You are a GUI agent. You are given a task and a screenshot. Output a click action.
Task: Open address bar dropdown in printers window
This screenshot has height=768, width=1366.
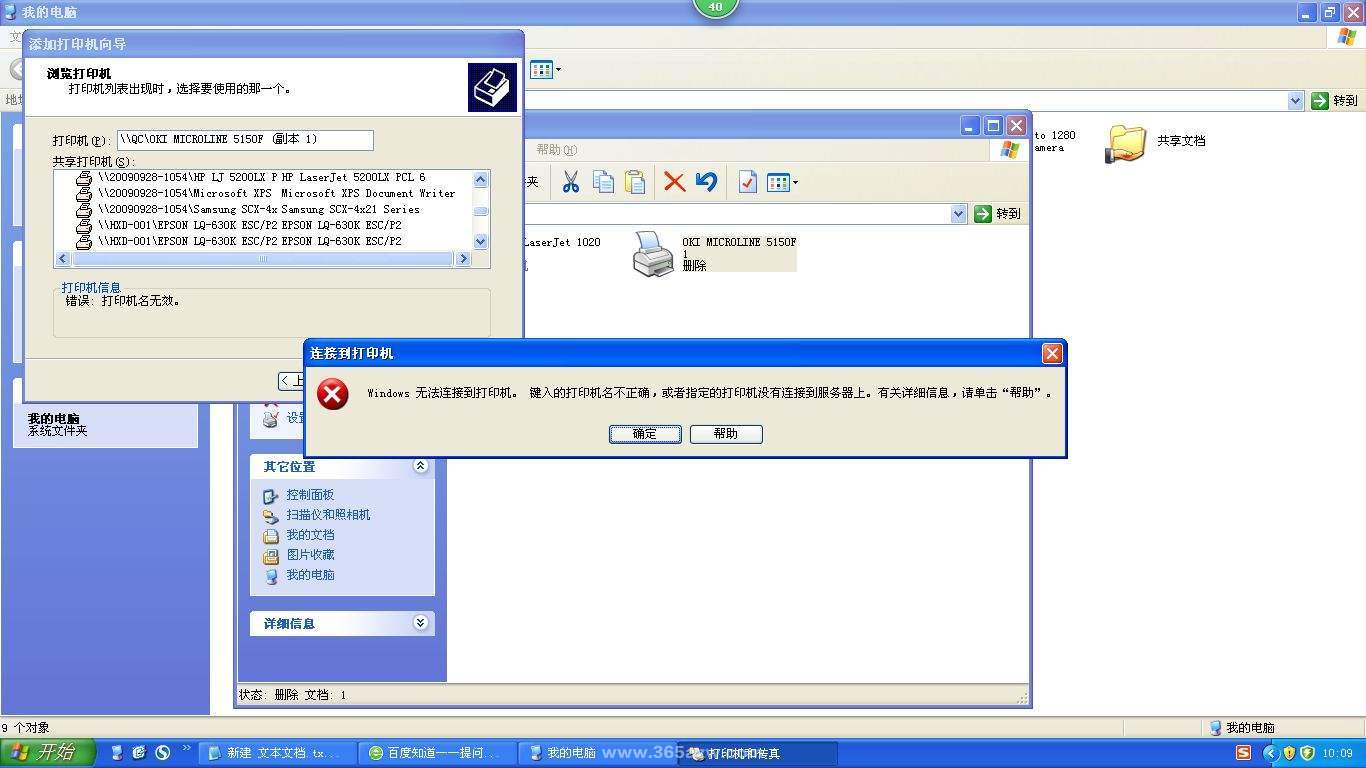[x=958, y=213]
